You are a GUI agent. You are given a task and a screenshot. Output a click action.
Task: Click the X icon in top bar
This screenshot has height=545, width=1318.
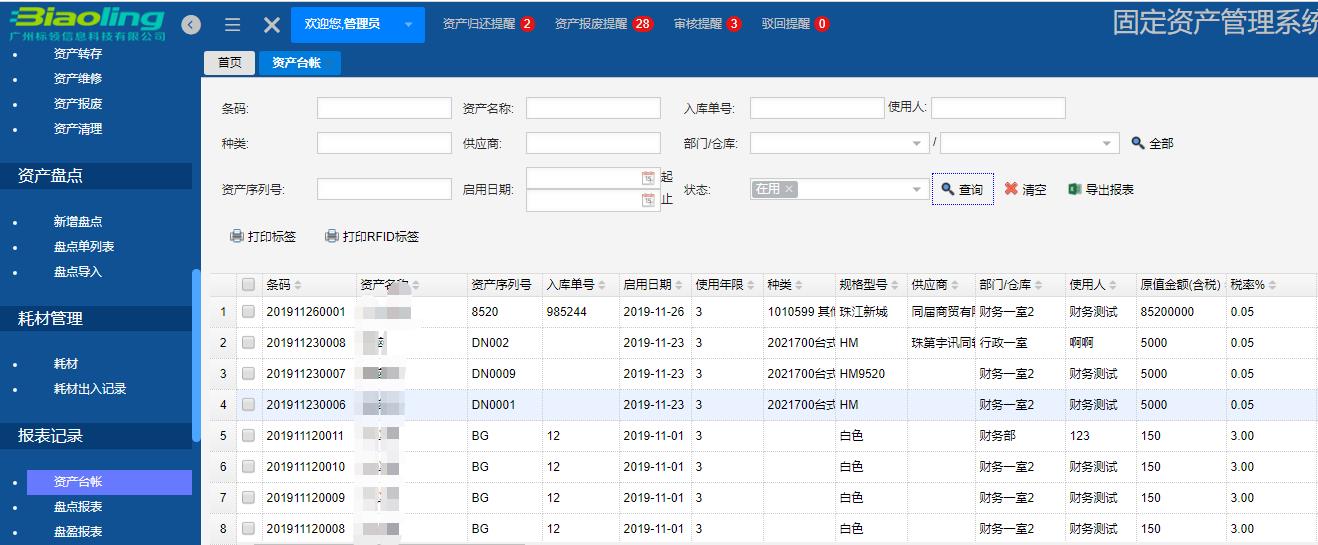tap(271, 25)
